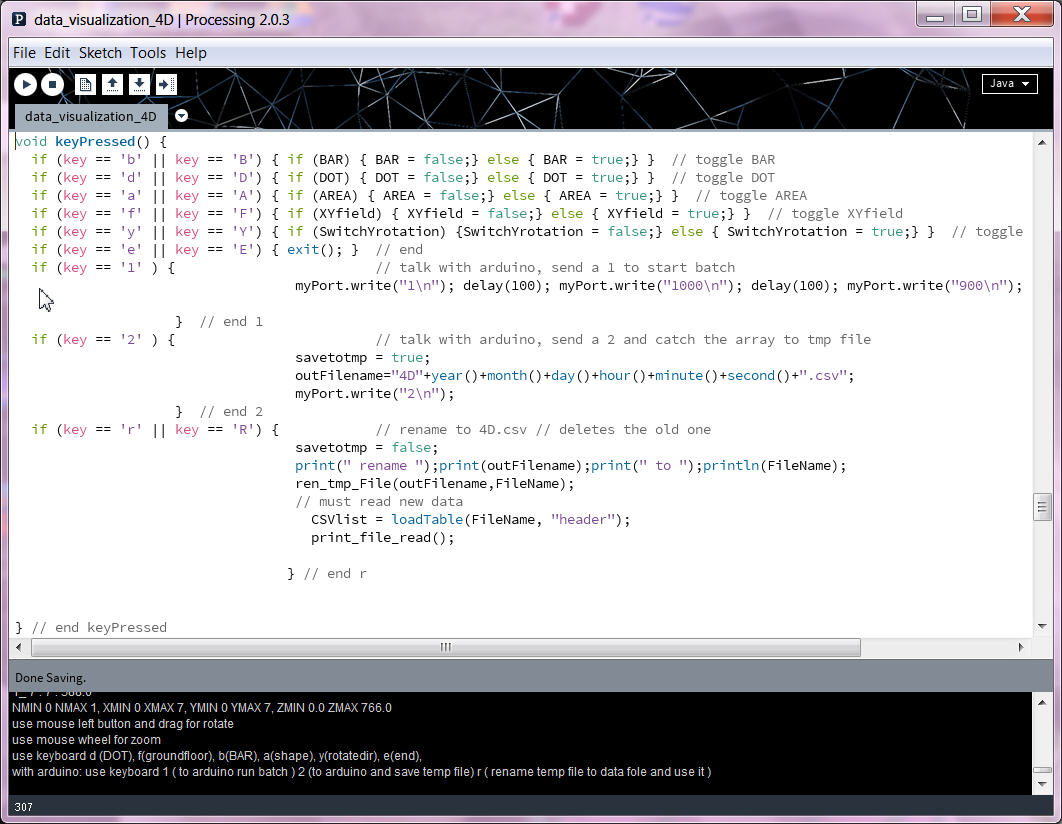1062x824 pixels.
Task: Open the Tools menu
Action: click(x=148, y=53)
